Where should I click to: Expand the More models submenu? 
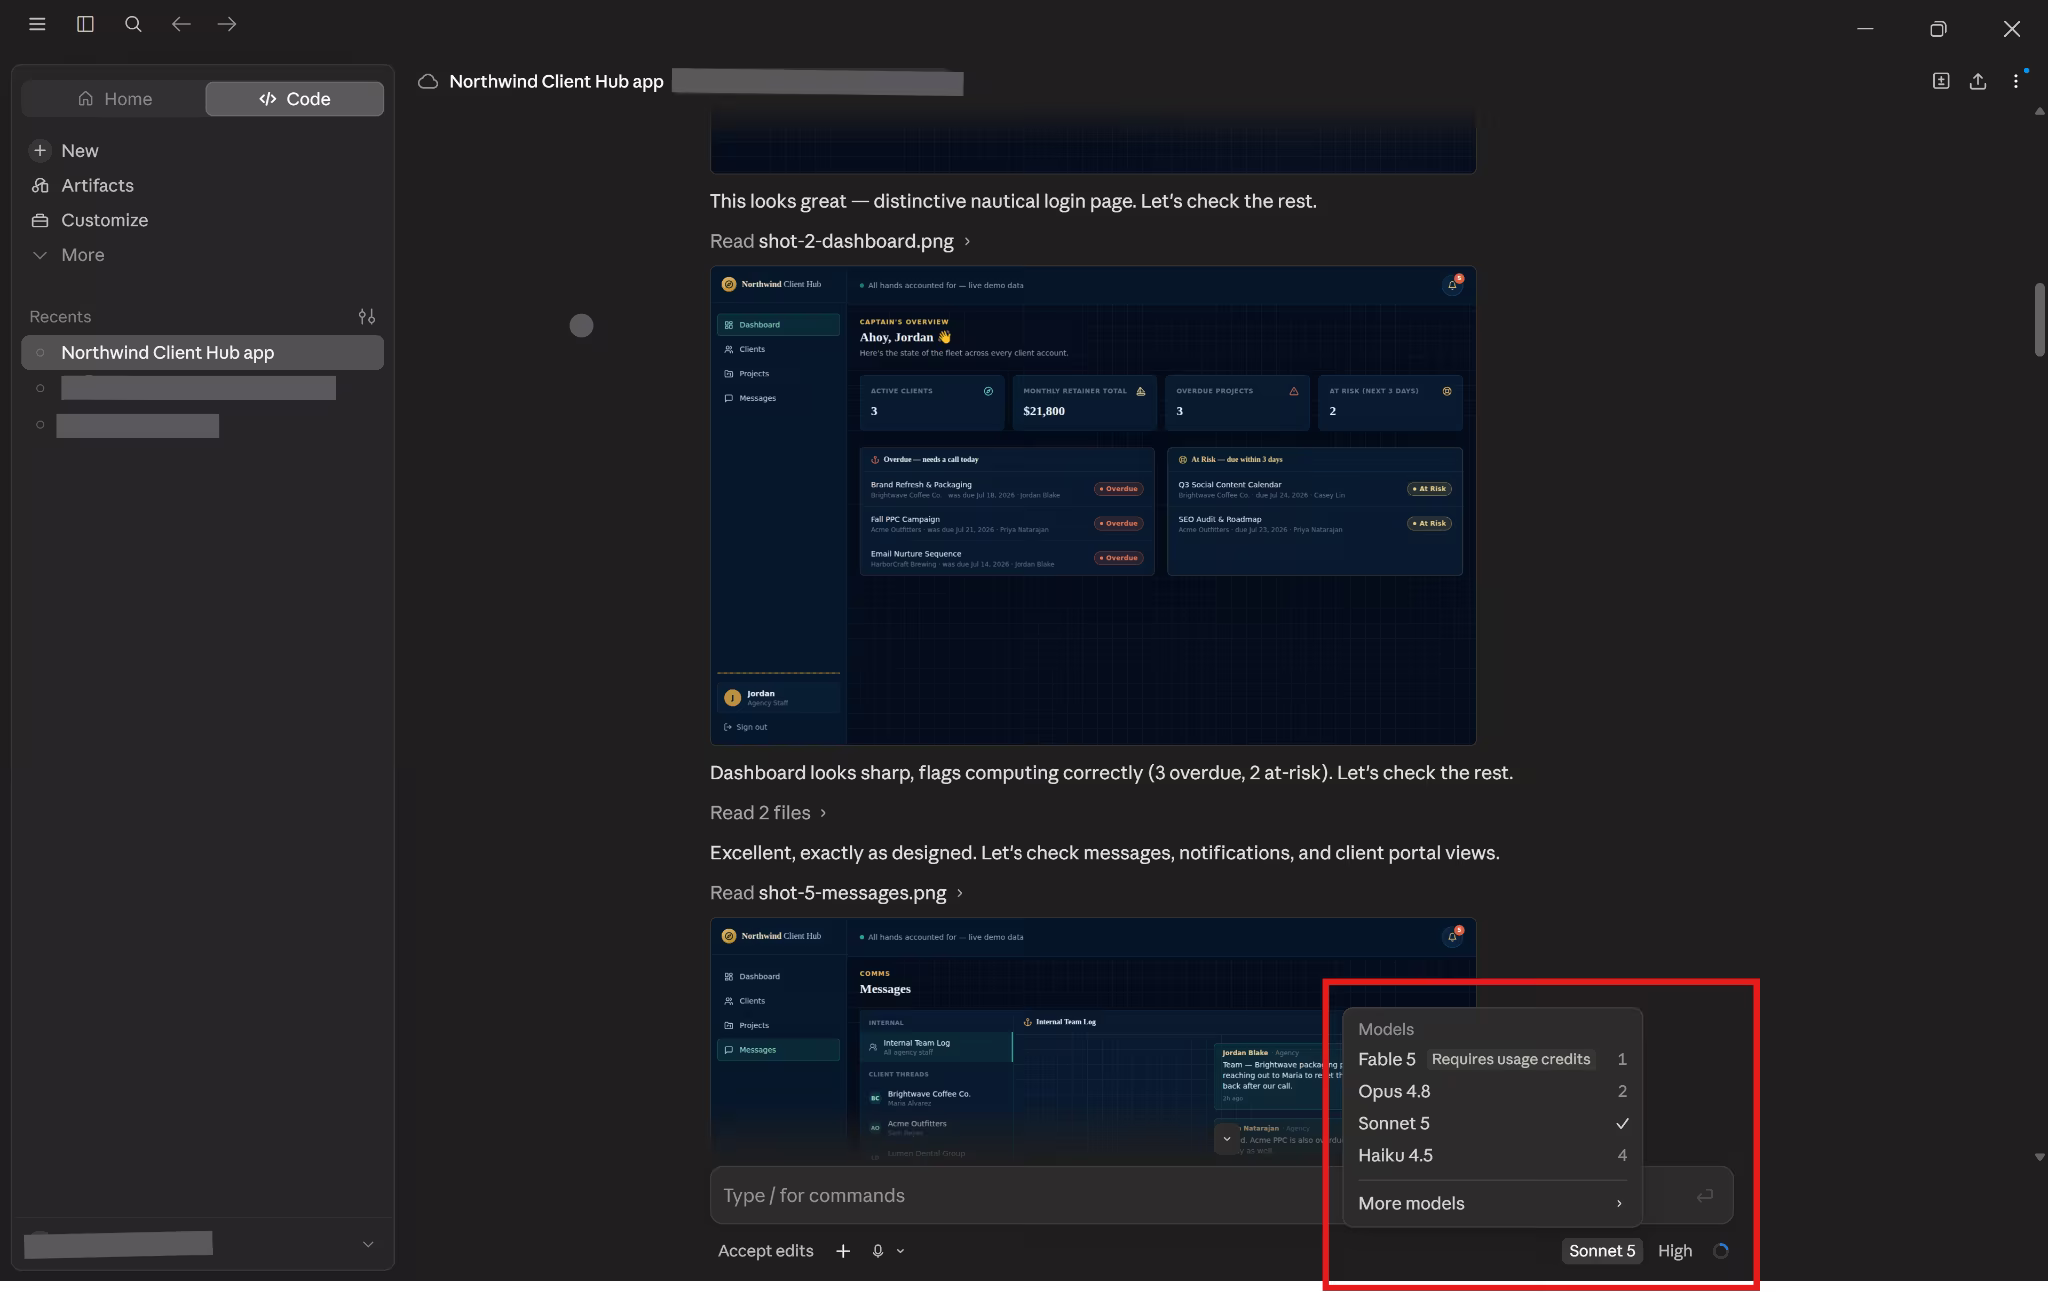[1492, 1203]
